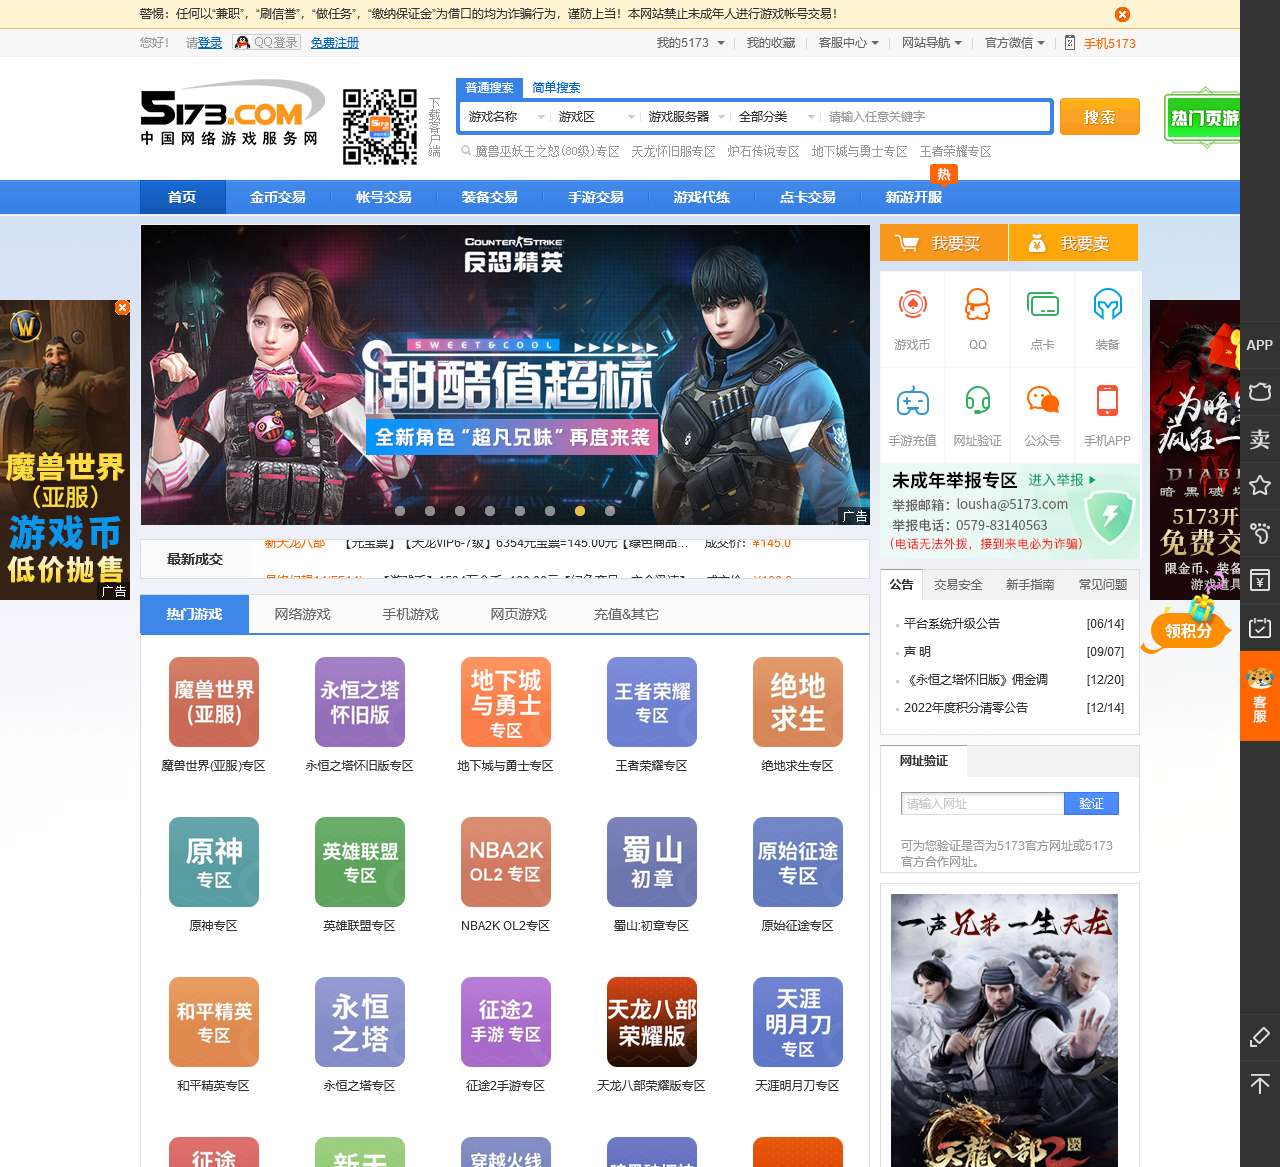The height and width of the screenshot is (1167, 1280).
Task: Click the 永恒之塔怀旧版 game tile
Action: (360, 702)
